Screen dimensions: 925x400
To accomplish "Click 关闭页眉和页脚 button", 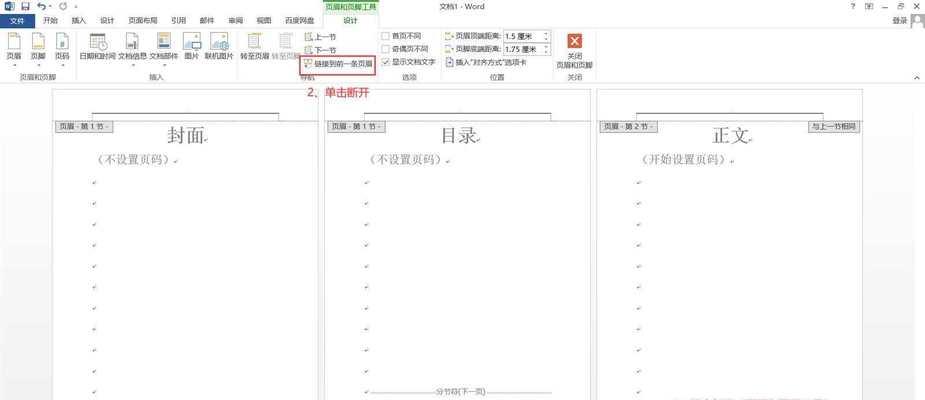I will tap(575, 50).
